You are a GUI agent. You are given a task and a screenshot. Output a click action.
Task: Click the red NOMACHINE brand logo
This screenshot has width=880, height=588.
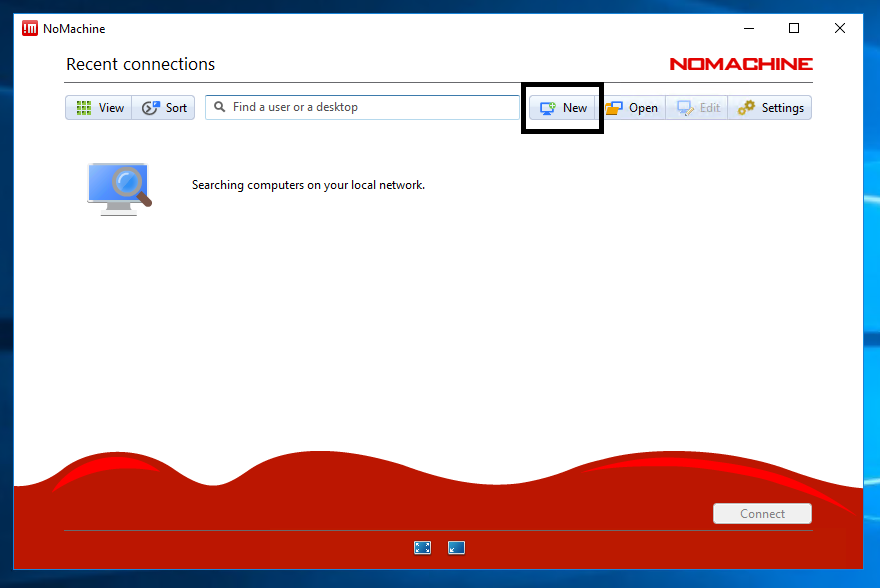tap(741, 64)
